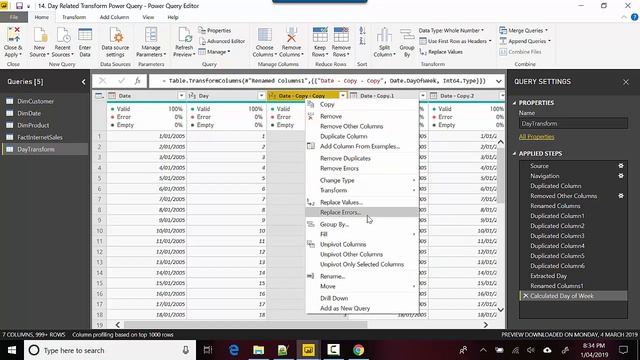This screenshot has width=640, height=360.
Task: Switch to Transform ribbon tab
Action: pos(74,17)
